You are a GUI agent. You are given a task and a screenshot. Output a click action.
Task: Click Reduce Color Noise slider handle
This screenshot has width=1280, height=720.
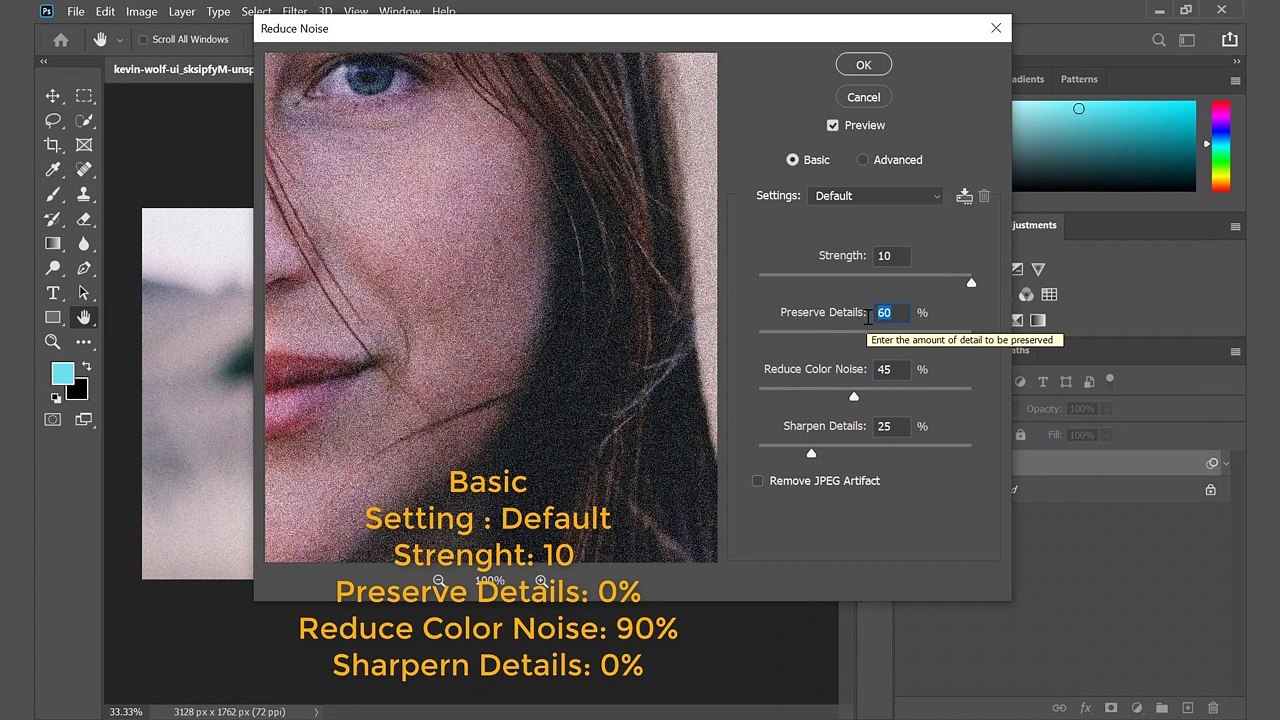pyautogui.click(x=854, y=397)
